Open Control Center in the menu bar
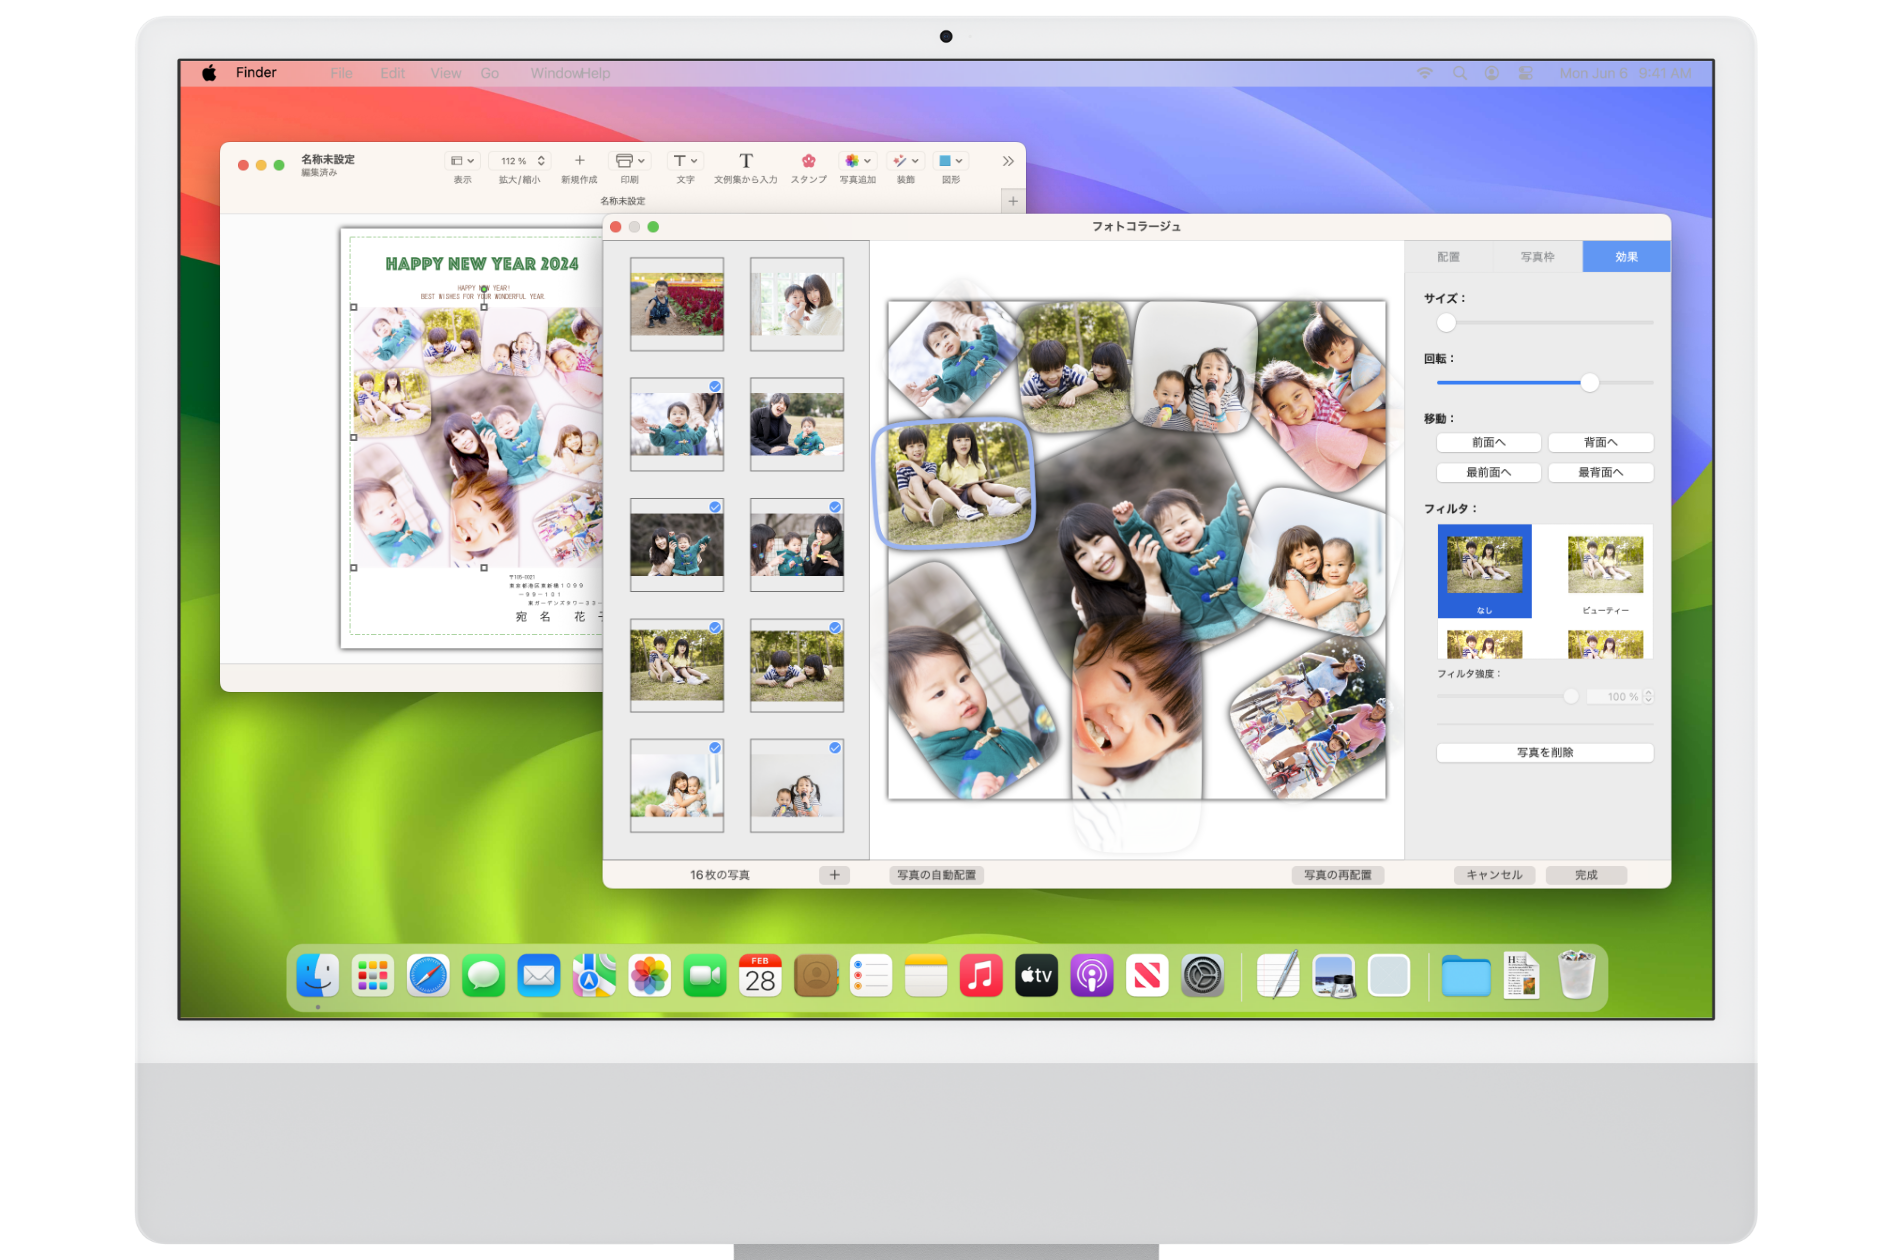Image resolution: width=1894 pixels, height=1260 pixels. point(1525,73)
